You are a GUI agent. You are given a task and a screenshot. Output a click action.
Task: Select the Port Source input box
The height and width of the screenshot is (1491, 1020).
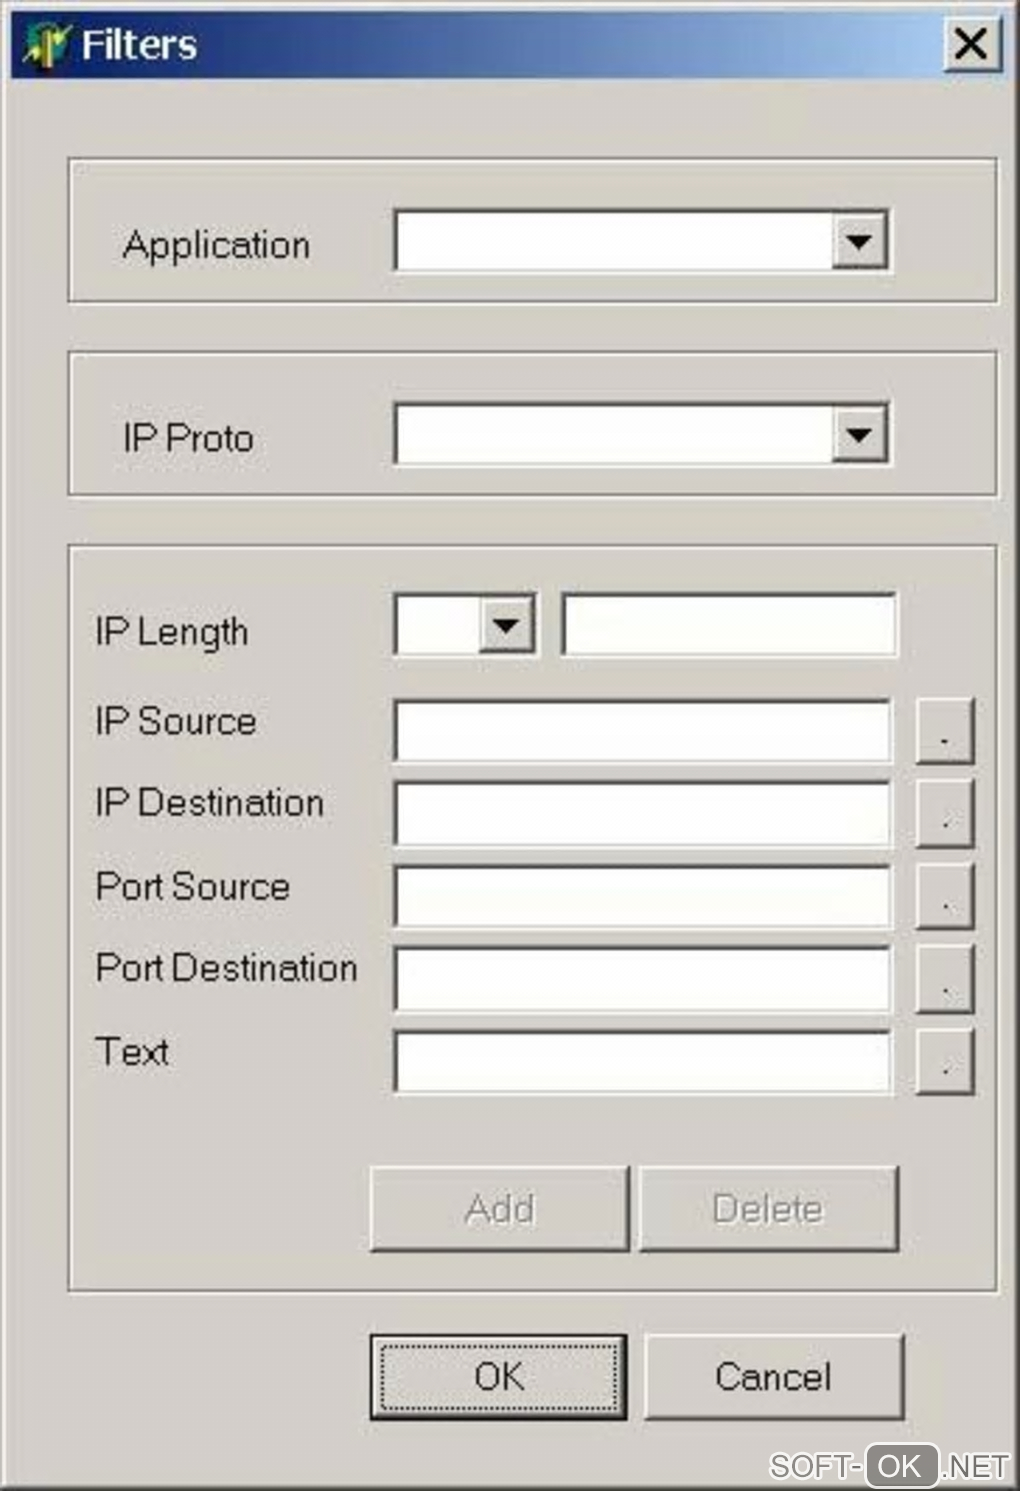coord(641,896)
